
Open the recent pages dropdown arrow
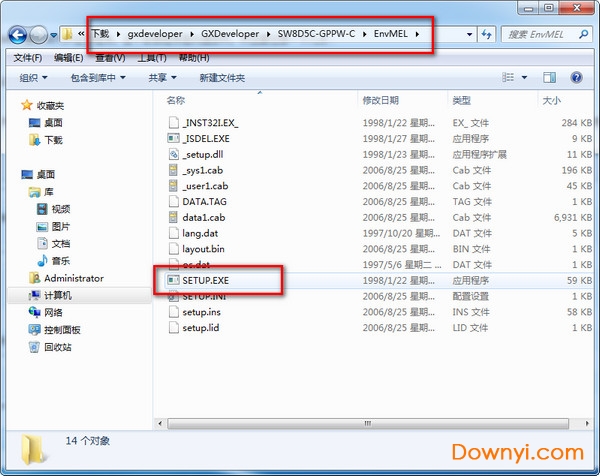pyautogui.click(x=54, y=35)
